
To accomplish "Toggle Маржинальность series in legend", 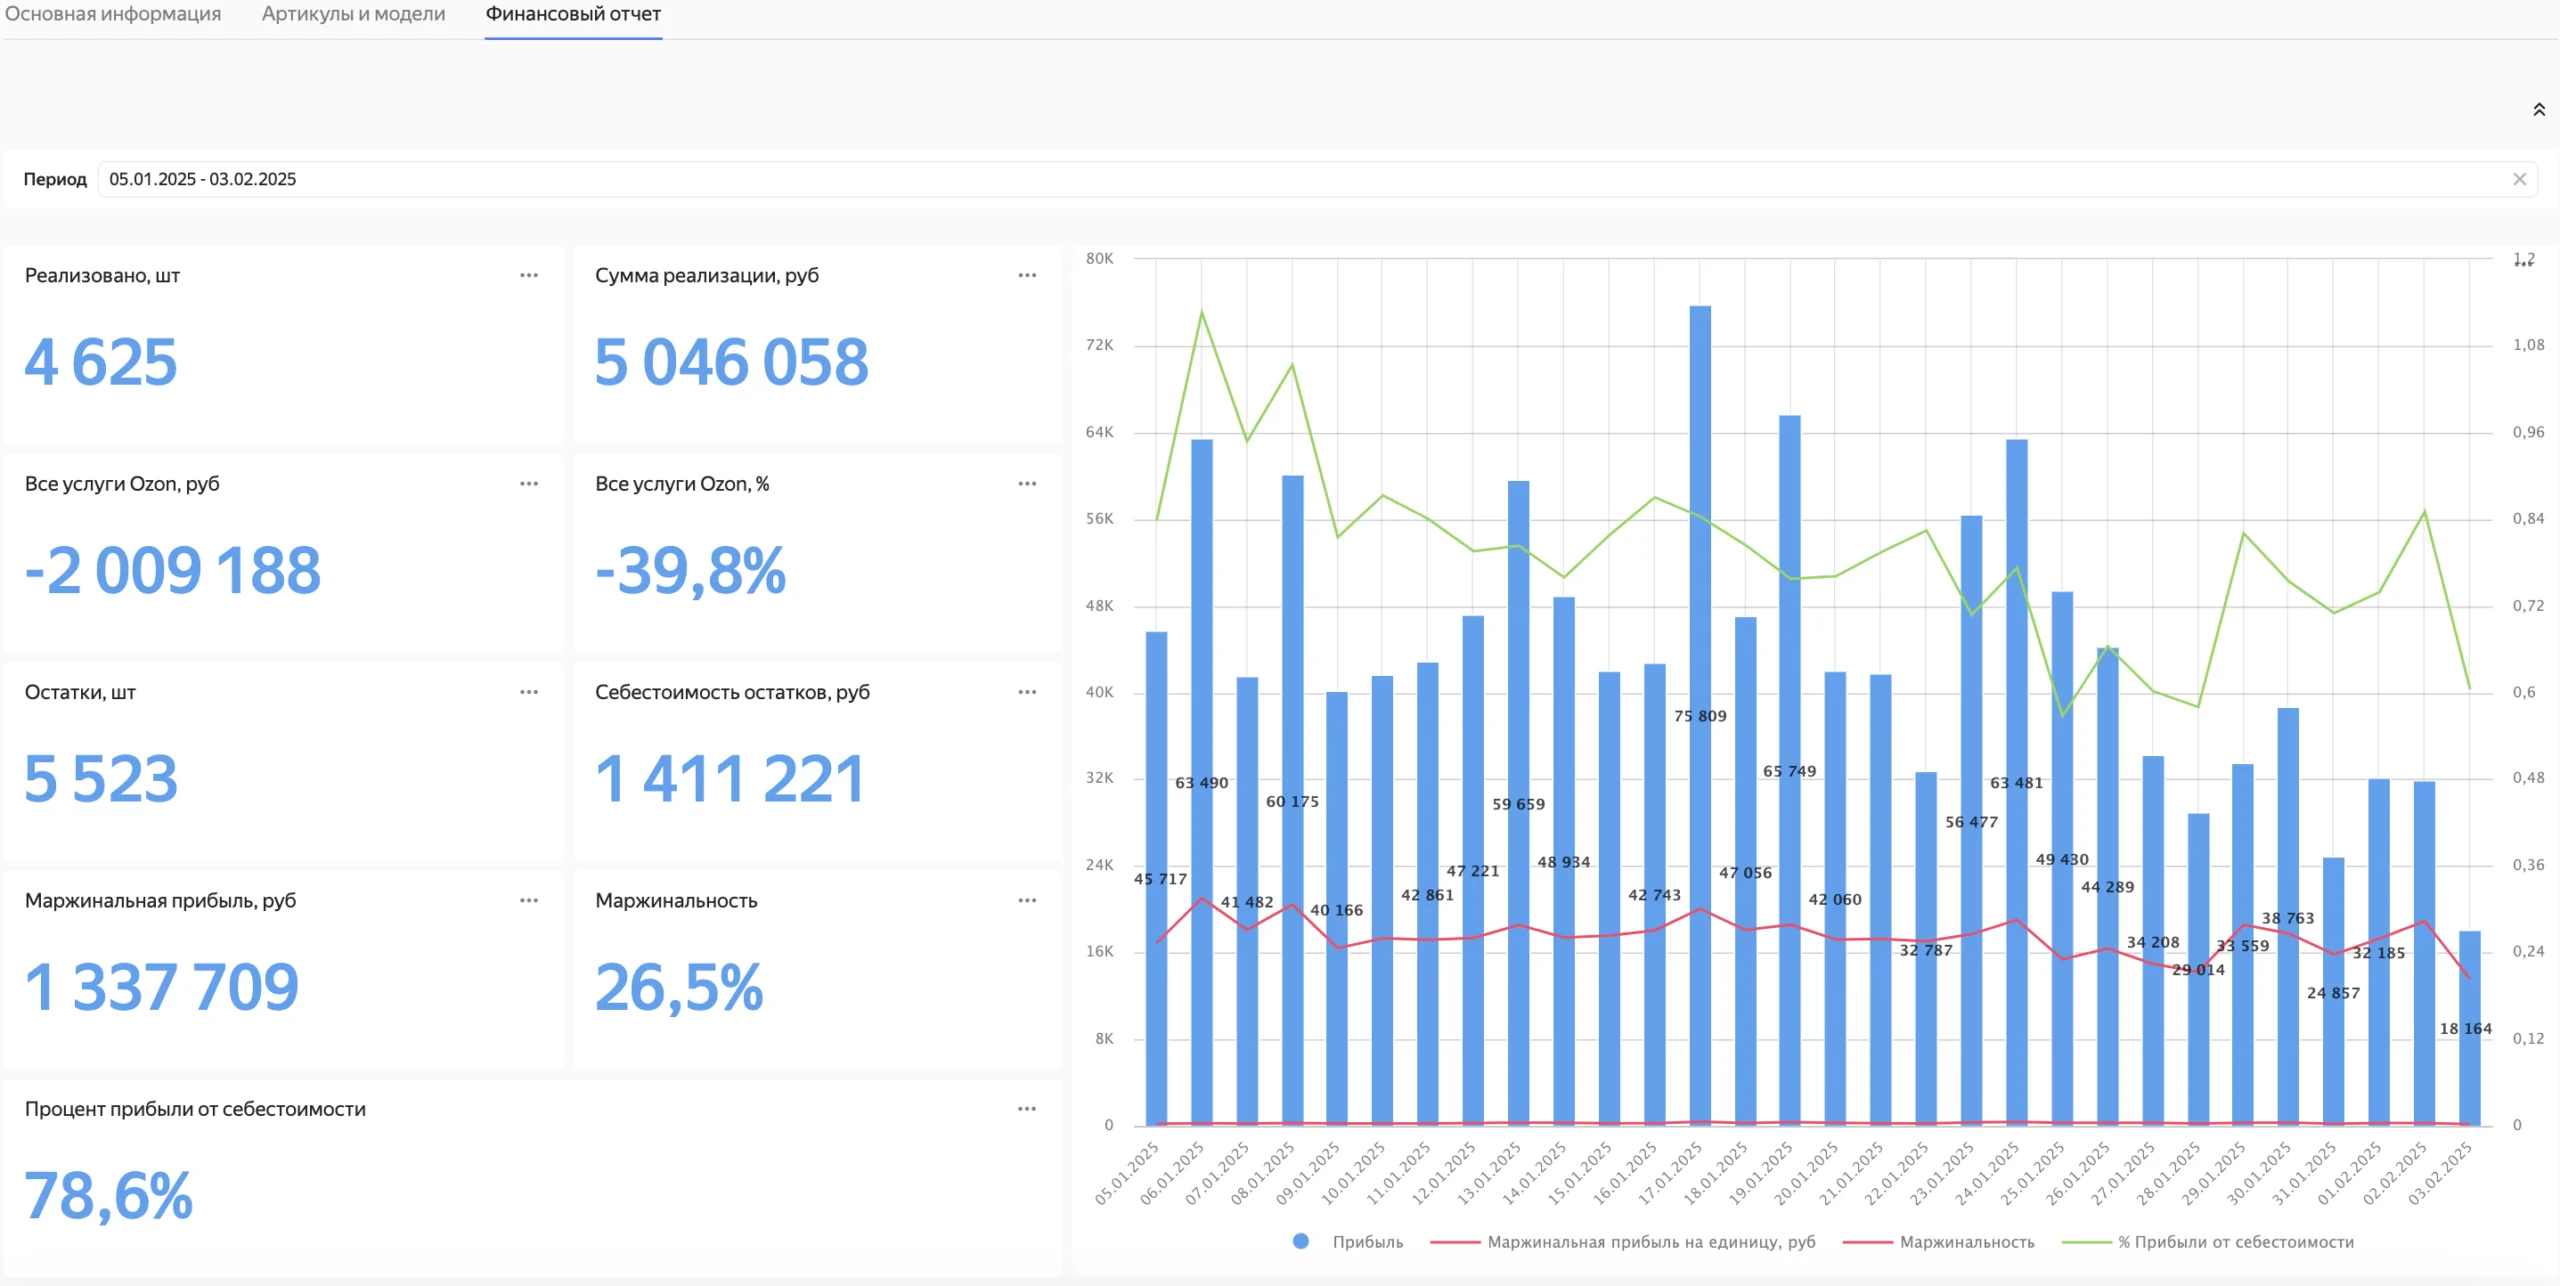I will [1939, 1242].
